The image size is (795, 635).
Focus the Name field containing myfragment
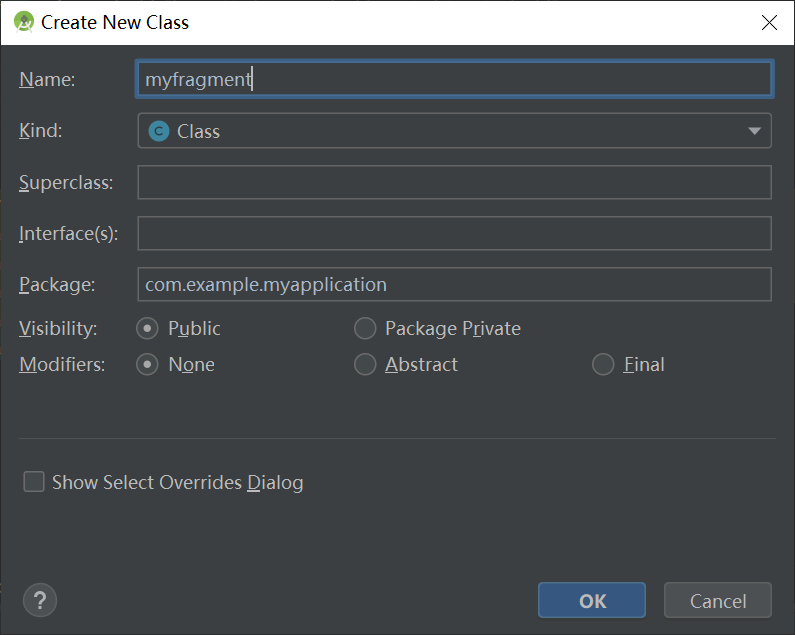[454, 79]
